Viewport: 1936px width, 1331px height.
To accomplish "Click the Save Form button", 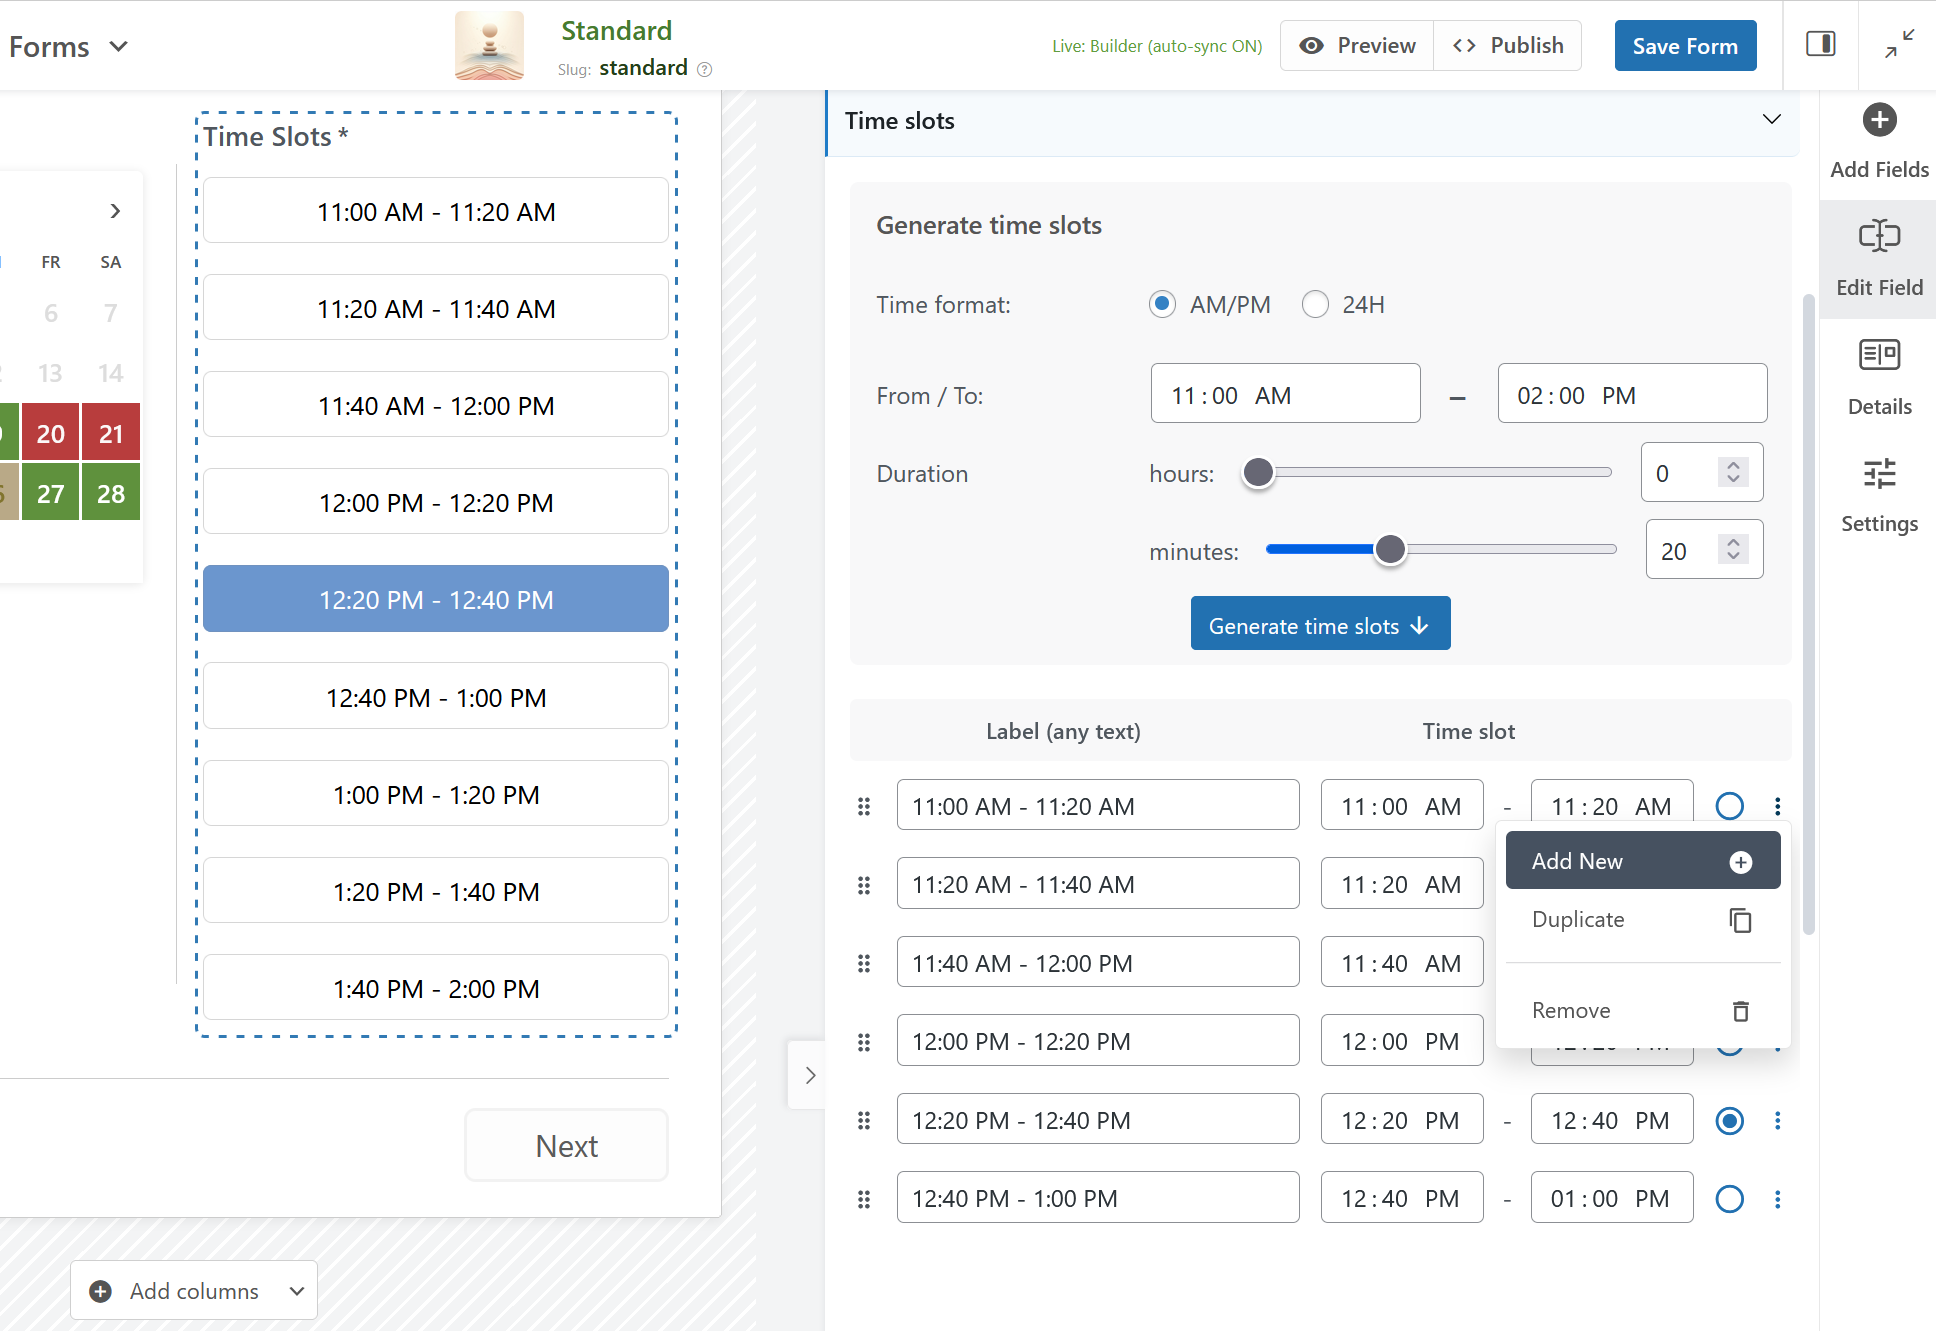I will 1684,46.
